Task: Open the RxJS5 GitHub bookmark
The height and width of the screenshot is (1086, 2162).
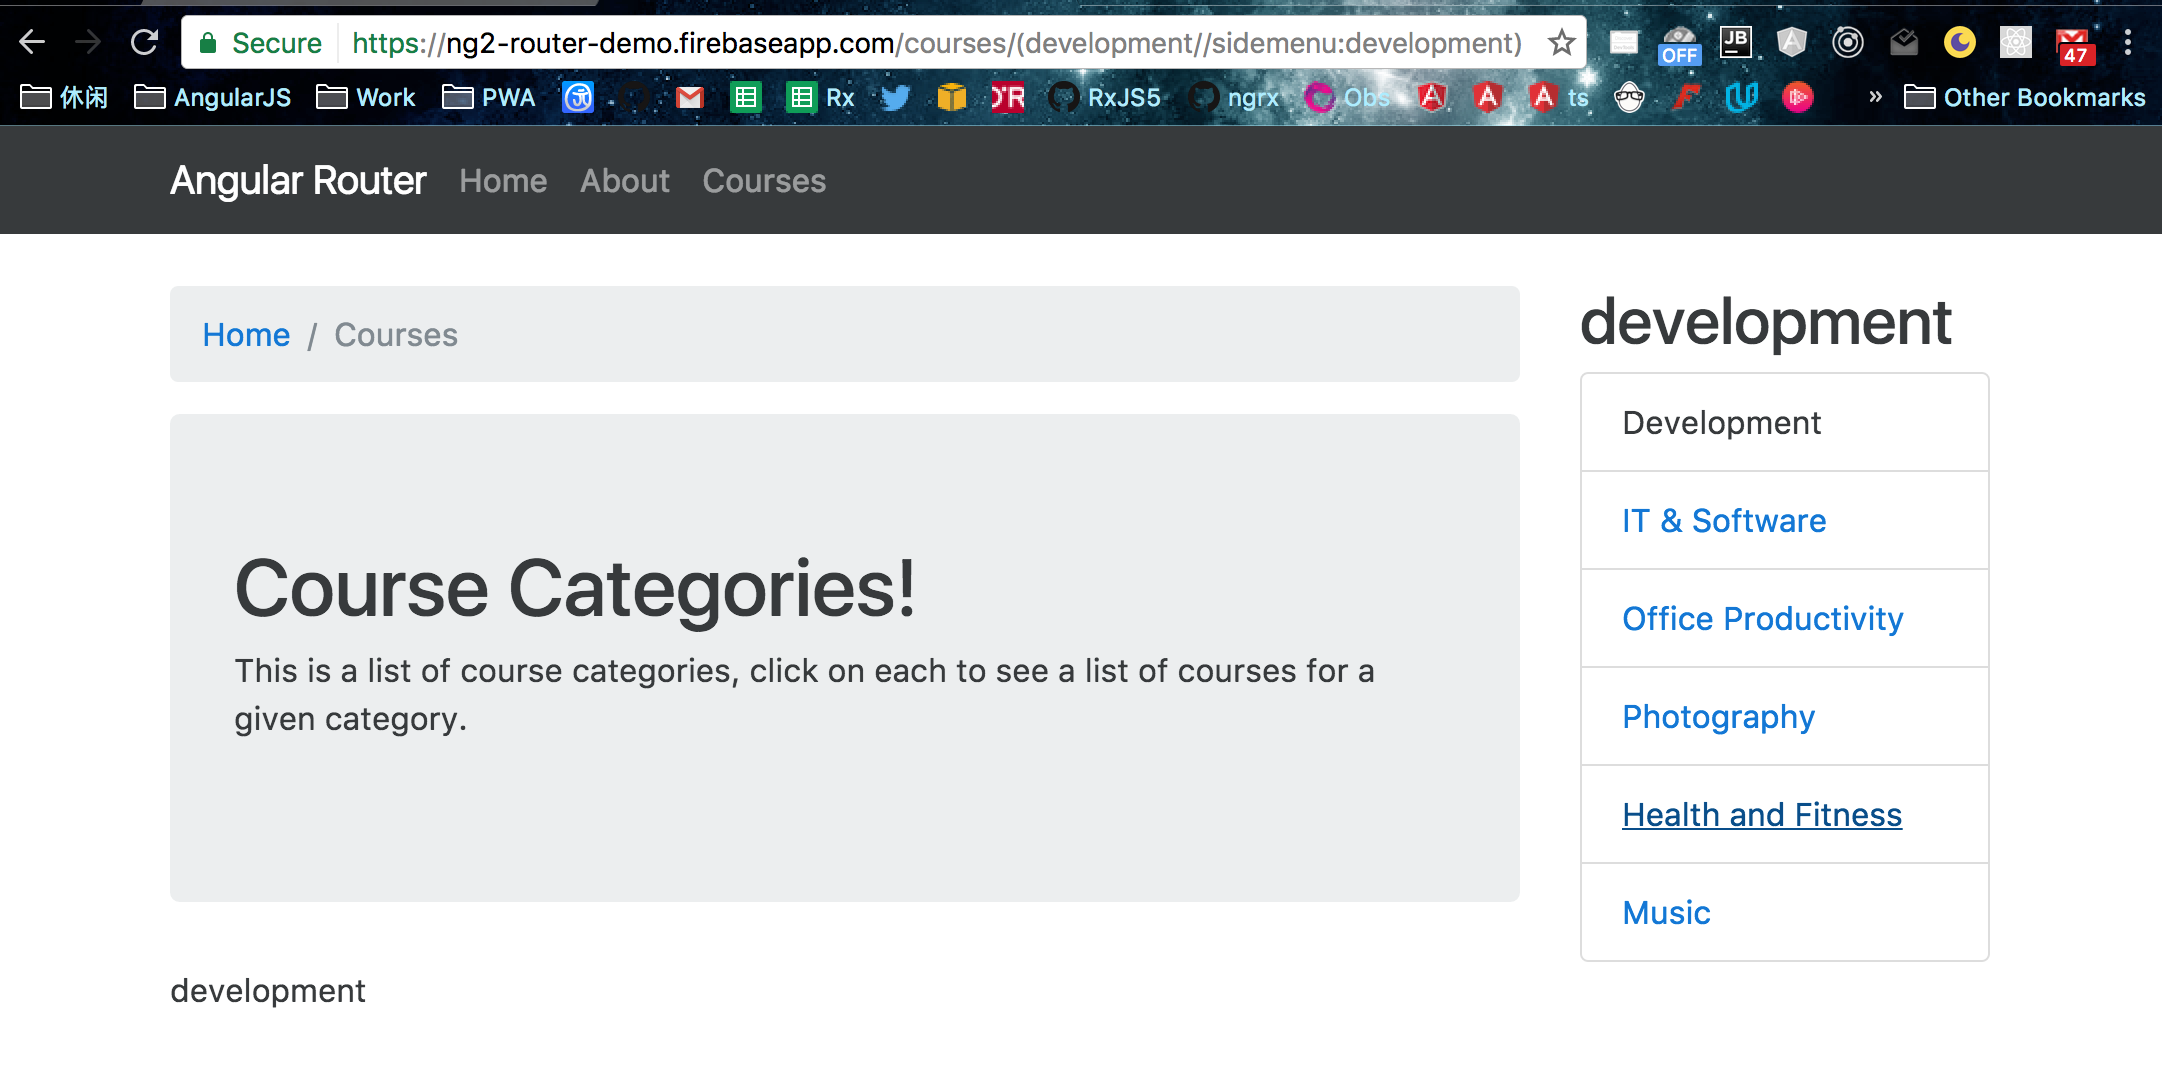Action: (1105, 97)
